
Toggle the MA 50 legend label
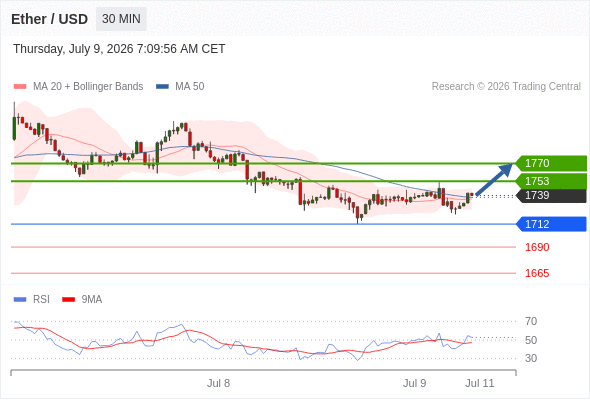coord(190,87)
